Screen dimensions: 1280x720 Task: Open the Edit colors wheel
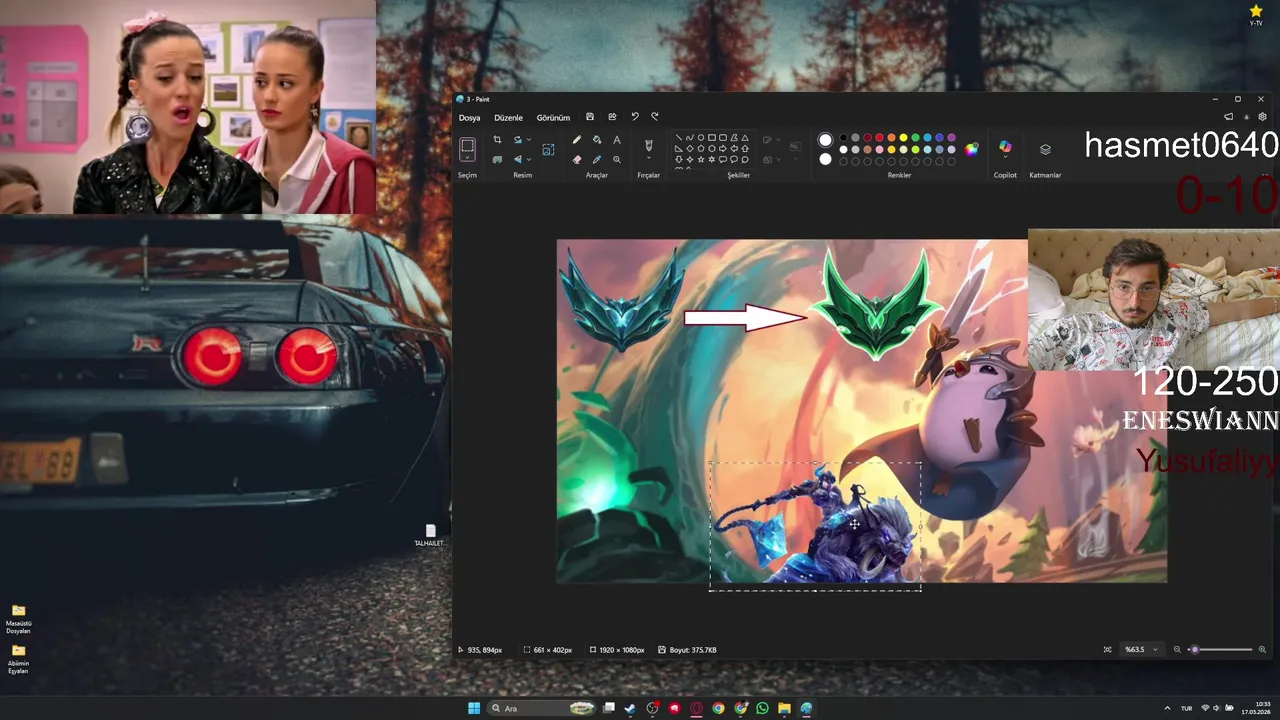point(971,149)
